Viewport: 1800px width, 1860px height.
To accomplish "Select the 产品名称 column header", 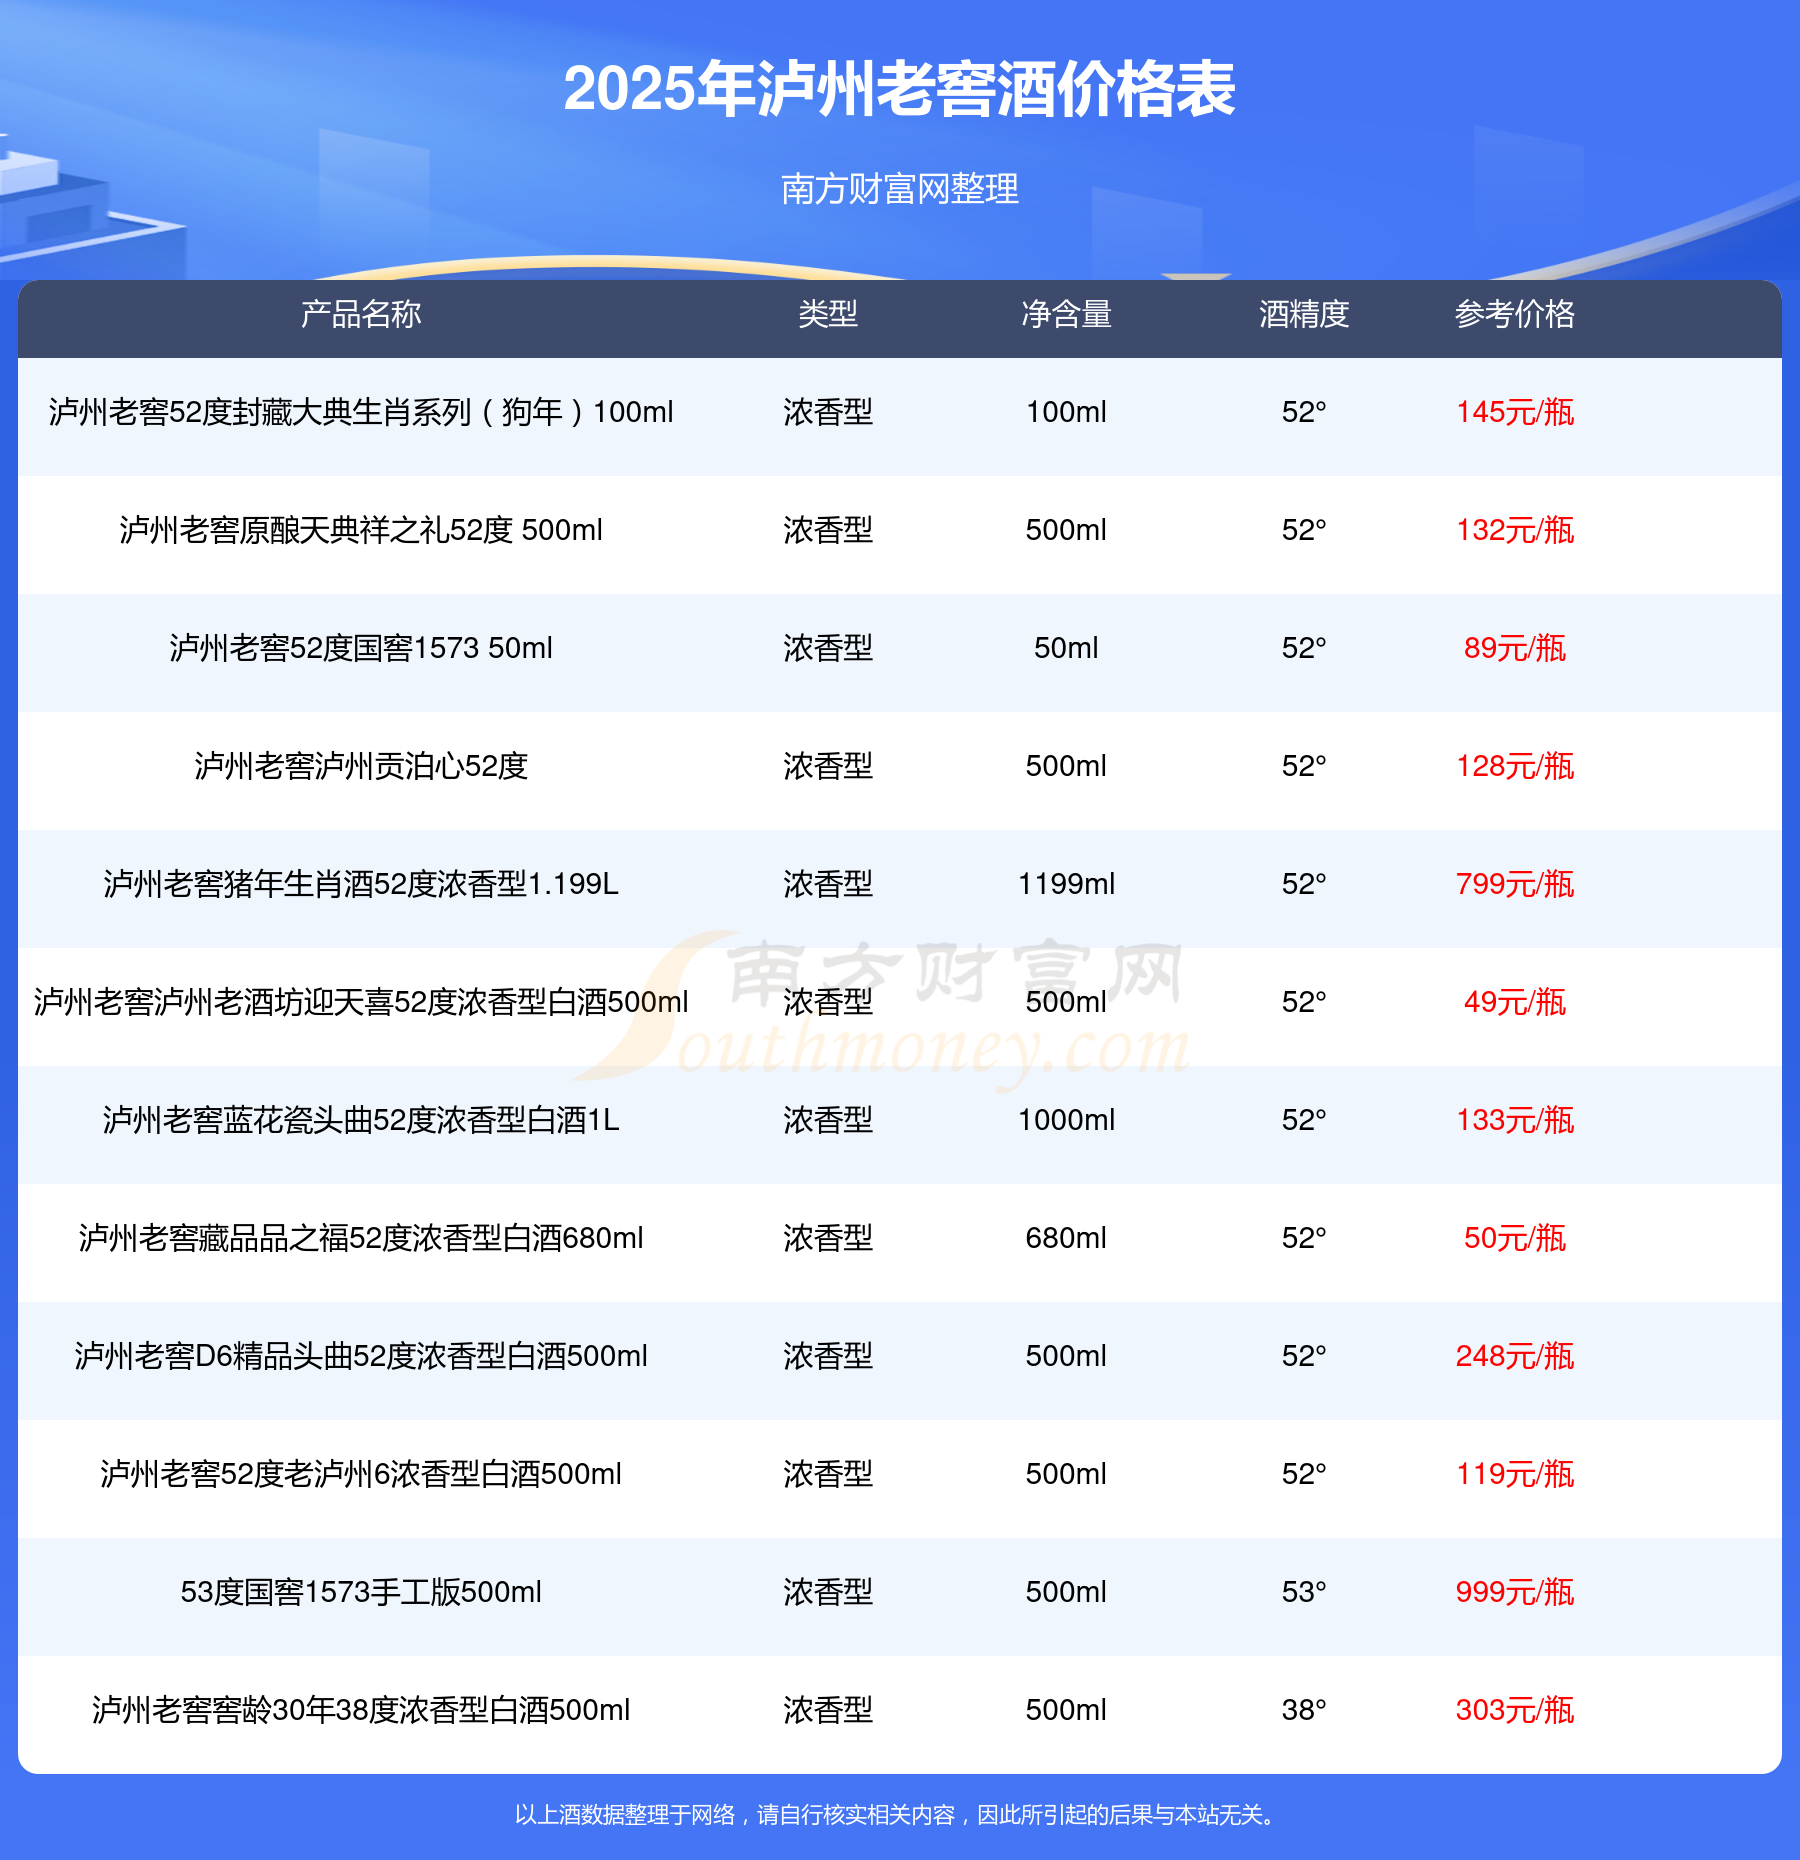I will pos(361,314).
